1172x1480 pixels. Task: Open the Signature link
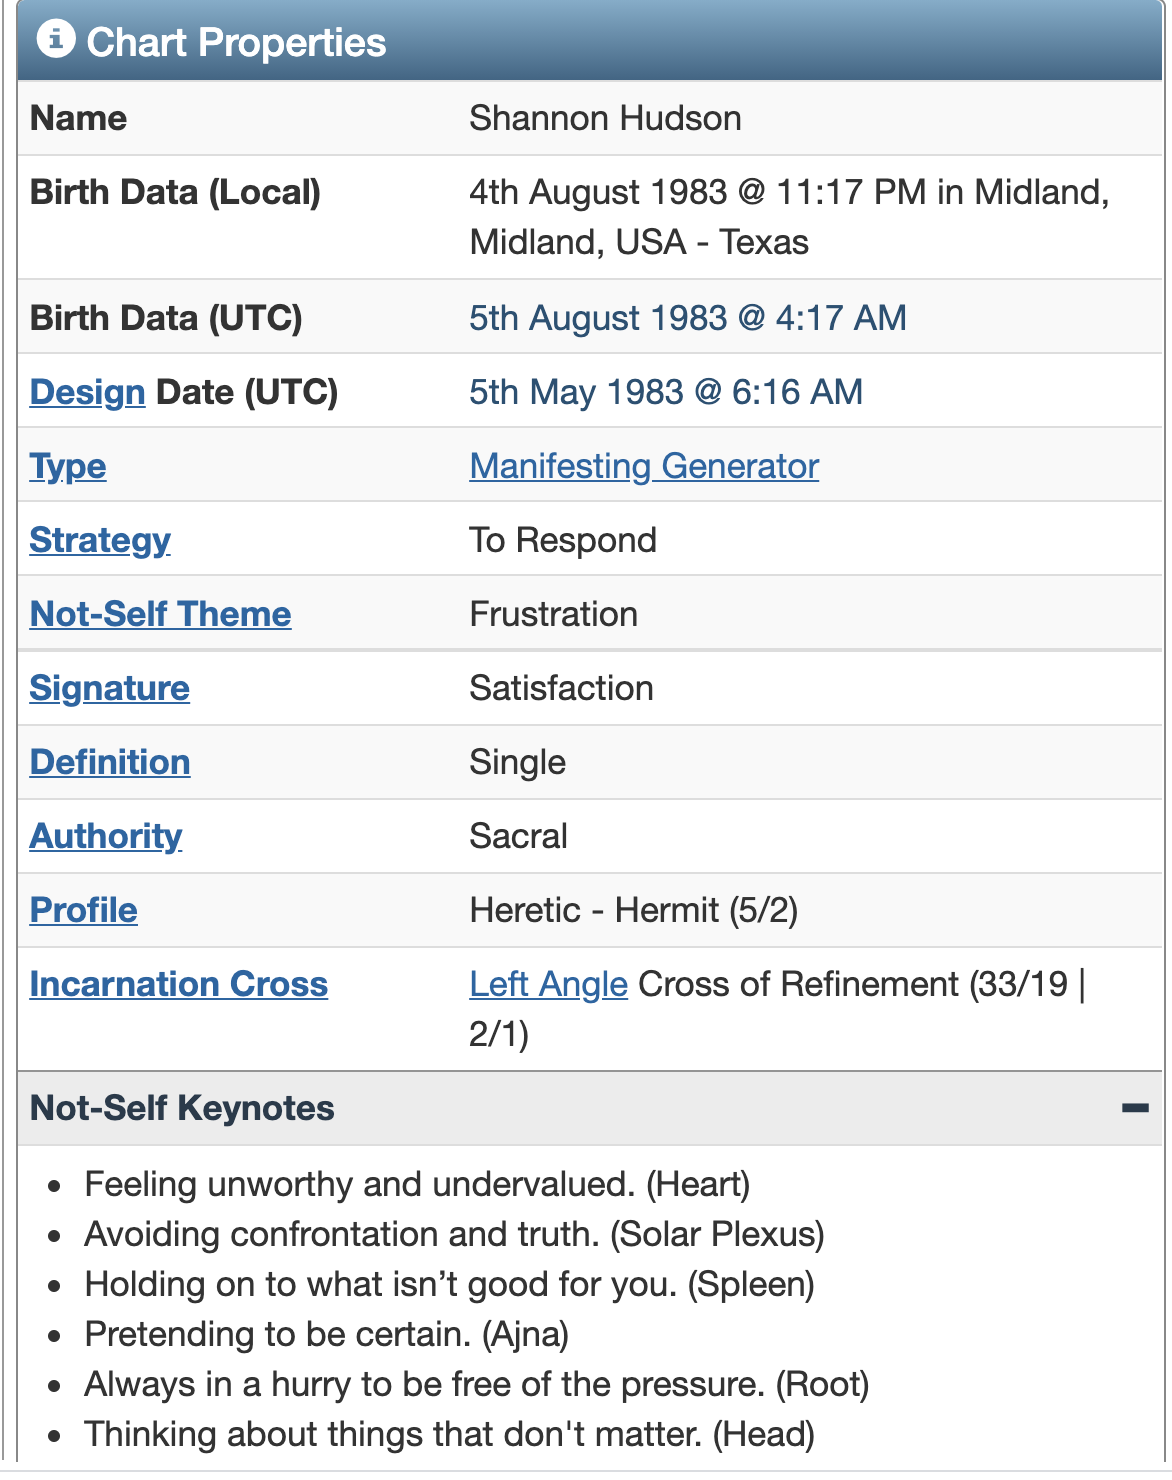(110, 688)
